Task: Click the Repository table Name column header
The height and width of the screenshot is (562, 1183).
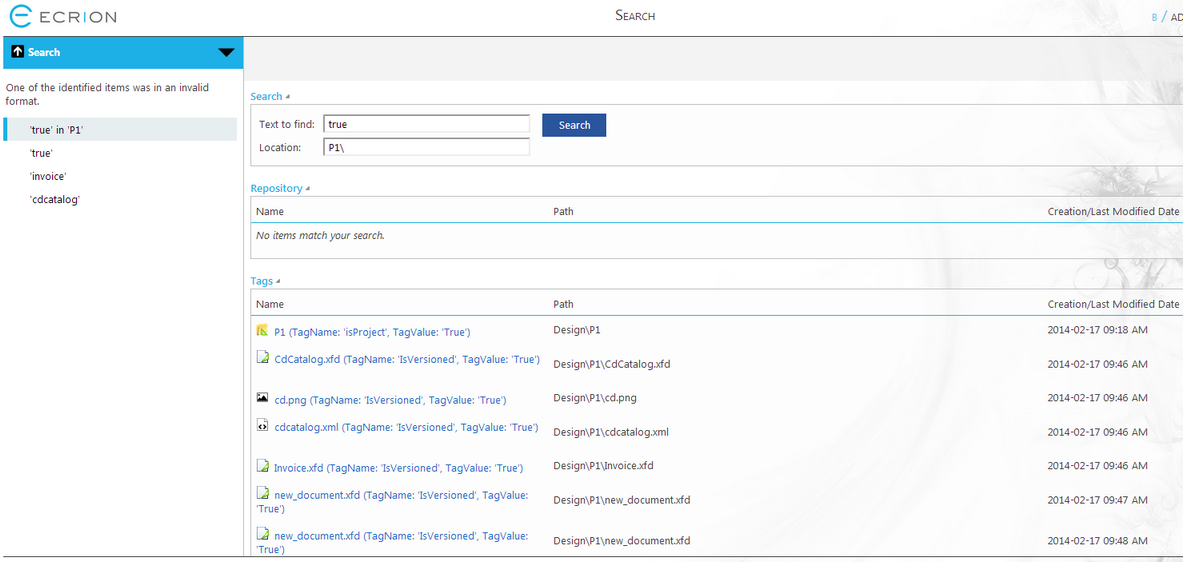Action: tap(269, 211)
